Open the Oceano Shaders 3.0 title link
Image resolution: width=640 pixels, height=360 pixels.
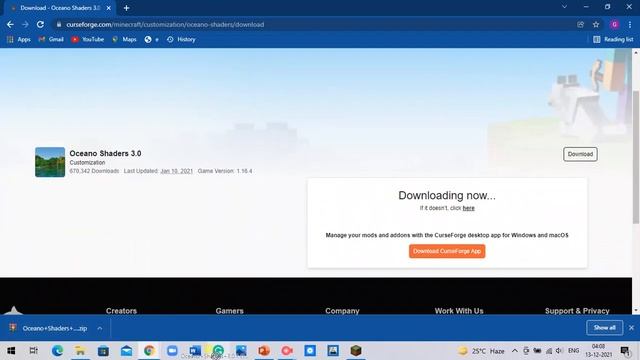pyautogui.click(x=105, y=153)
